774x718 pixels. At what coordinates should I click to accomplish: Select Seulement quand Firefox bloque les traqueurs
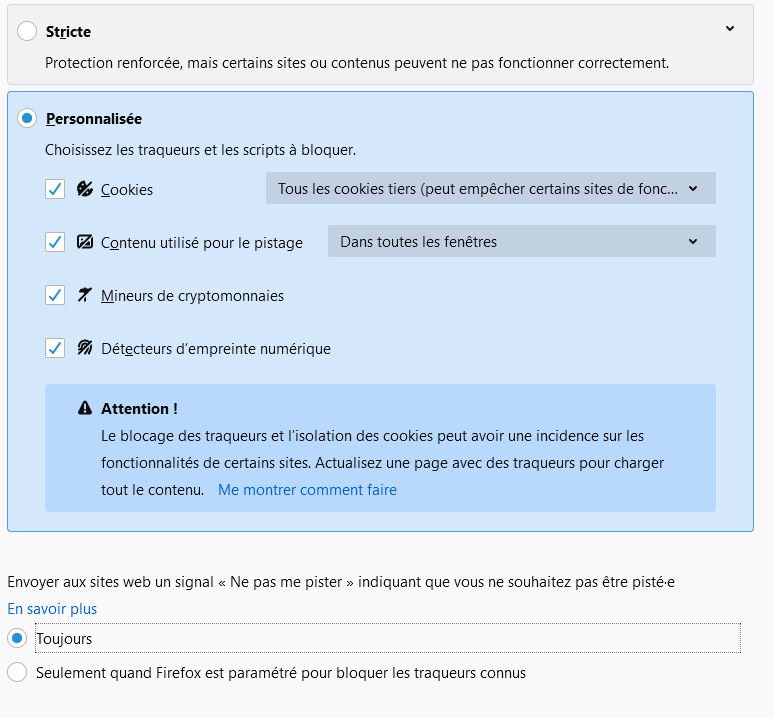[17, 673]
